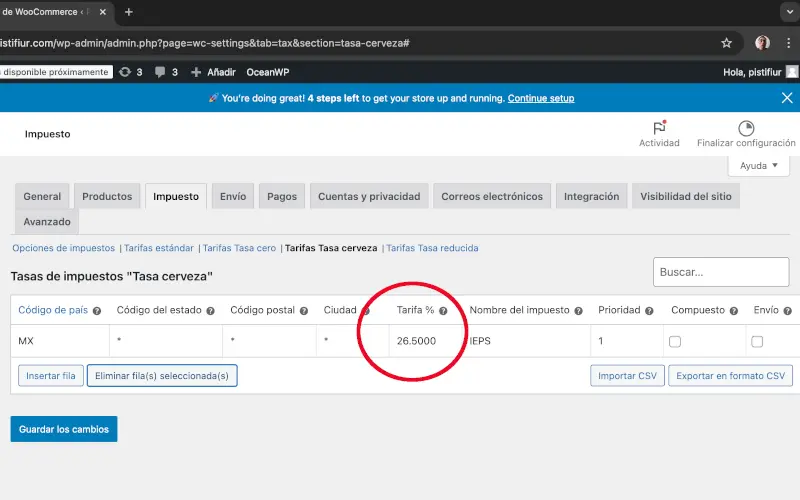Edit the state code cell of MX row
This screenshot has width=800, height=500.
[166, 341]
